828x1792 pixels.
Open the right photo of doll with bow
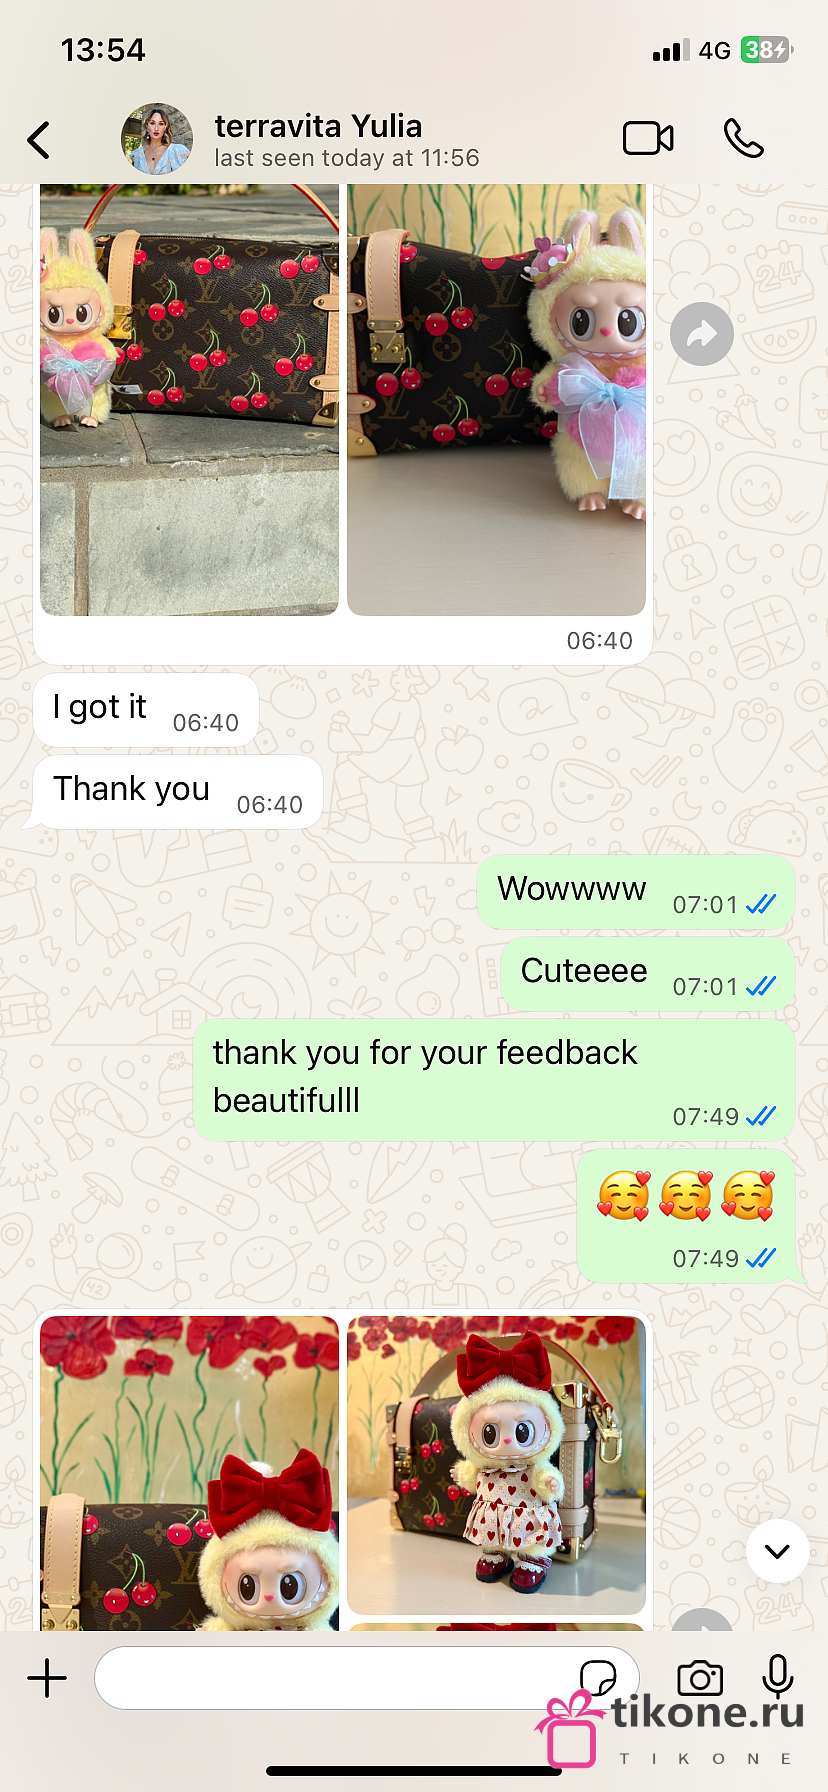[x=496, y=400]
